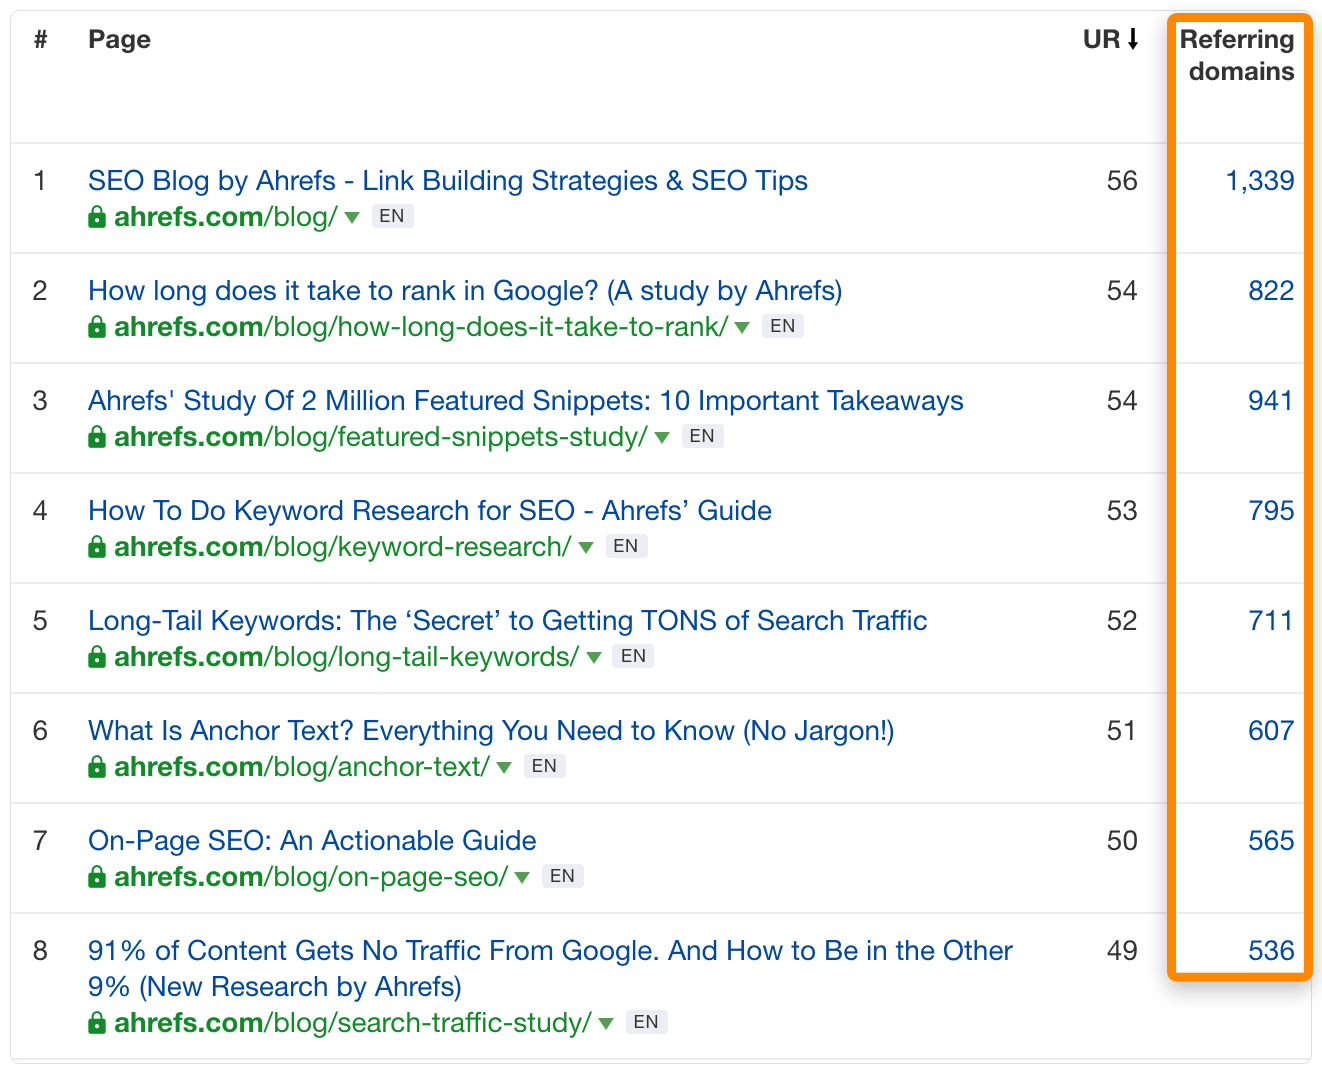Expand the long-tail-keywords URL dropdown arrow
This screenshot has width=1322, height=1074.
click(x=594, y=657)
